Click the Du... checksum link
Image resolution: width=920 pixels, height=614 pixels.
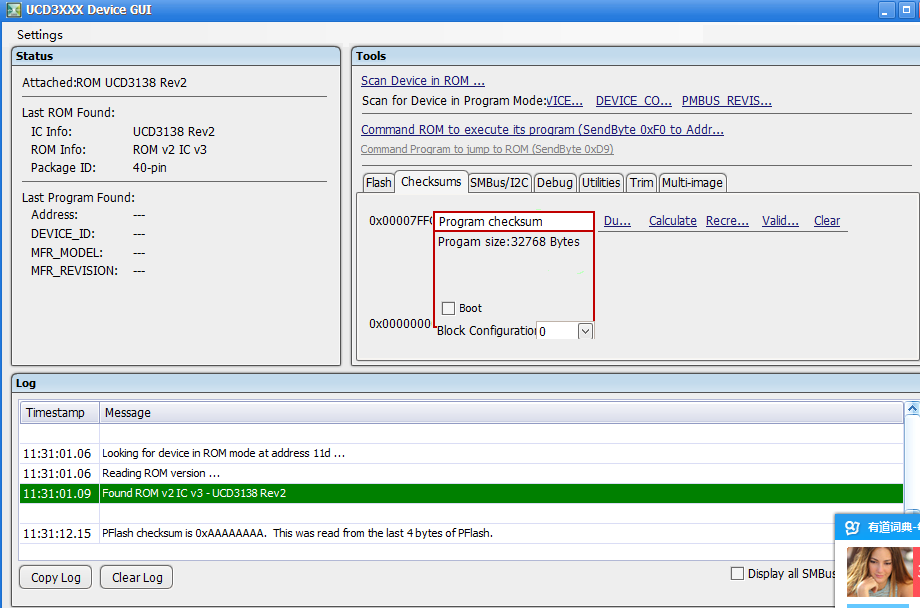(x=617, y=221)
